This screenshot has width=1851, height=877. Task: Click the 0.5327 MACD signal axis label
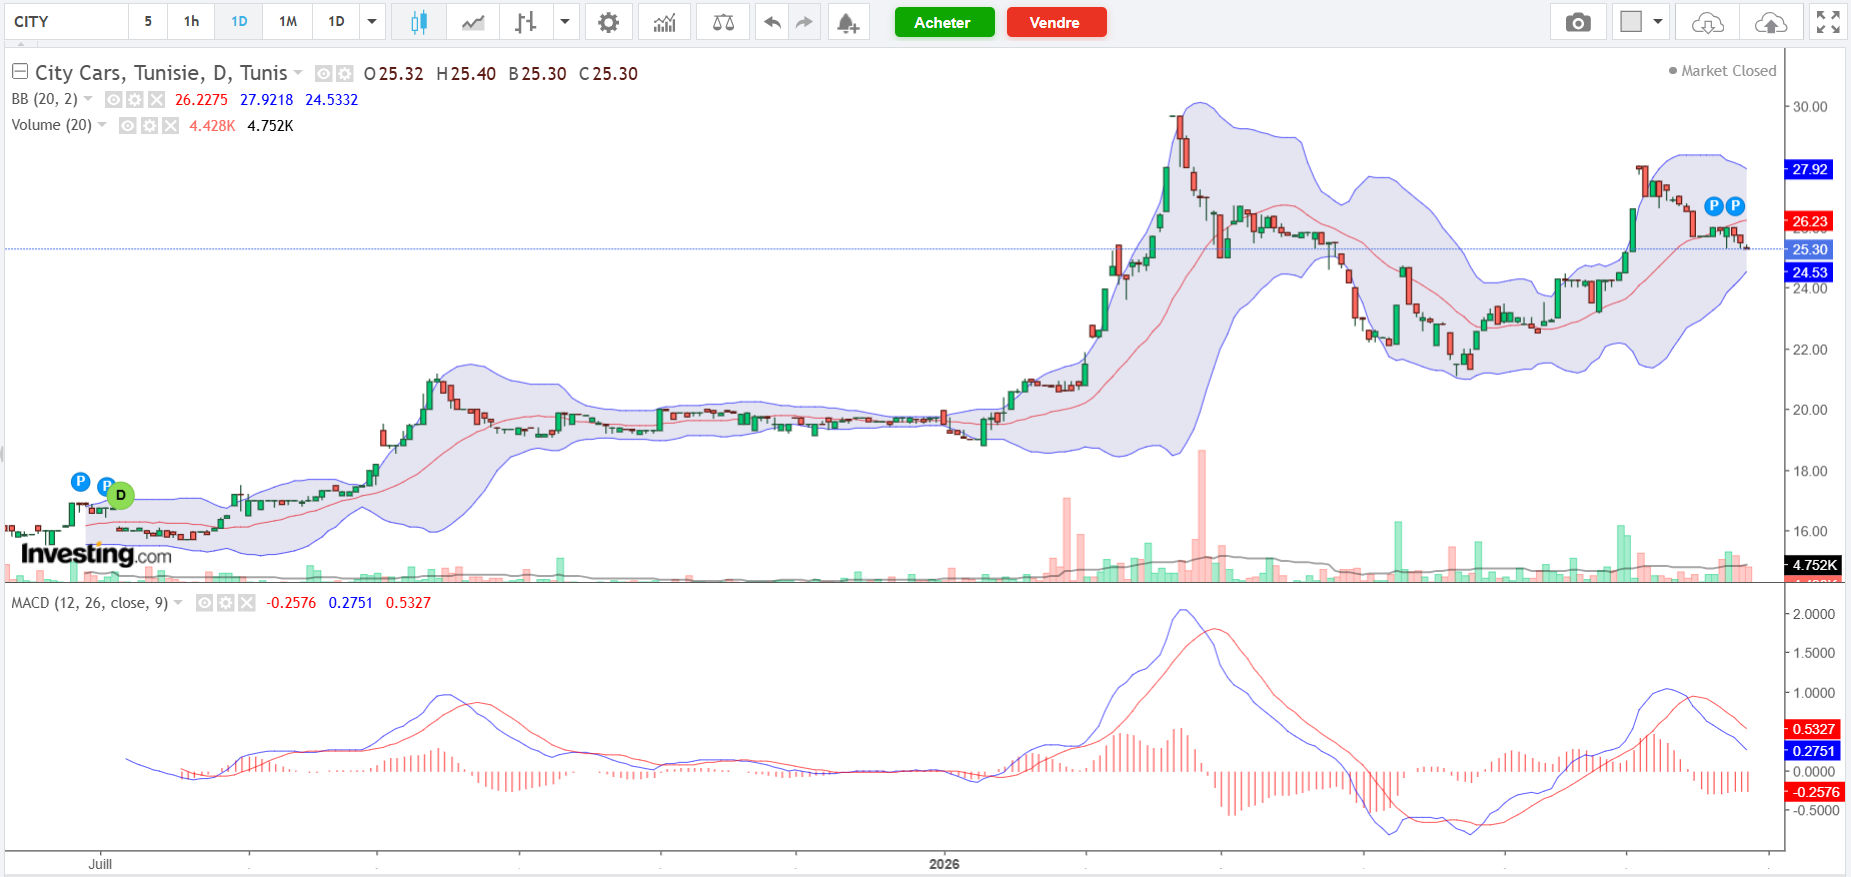point(1813,730)
